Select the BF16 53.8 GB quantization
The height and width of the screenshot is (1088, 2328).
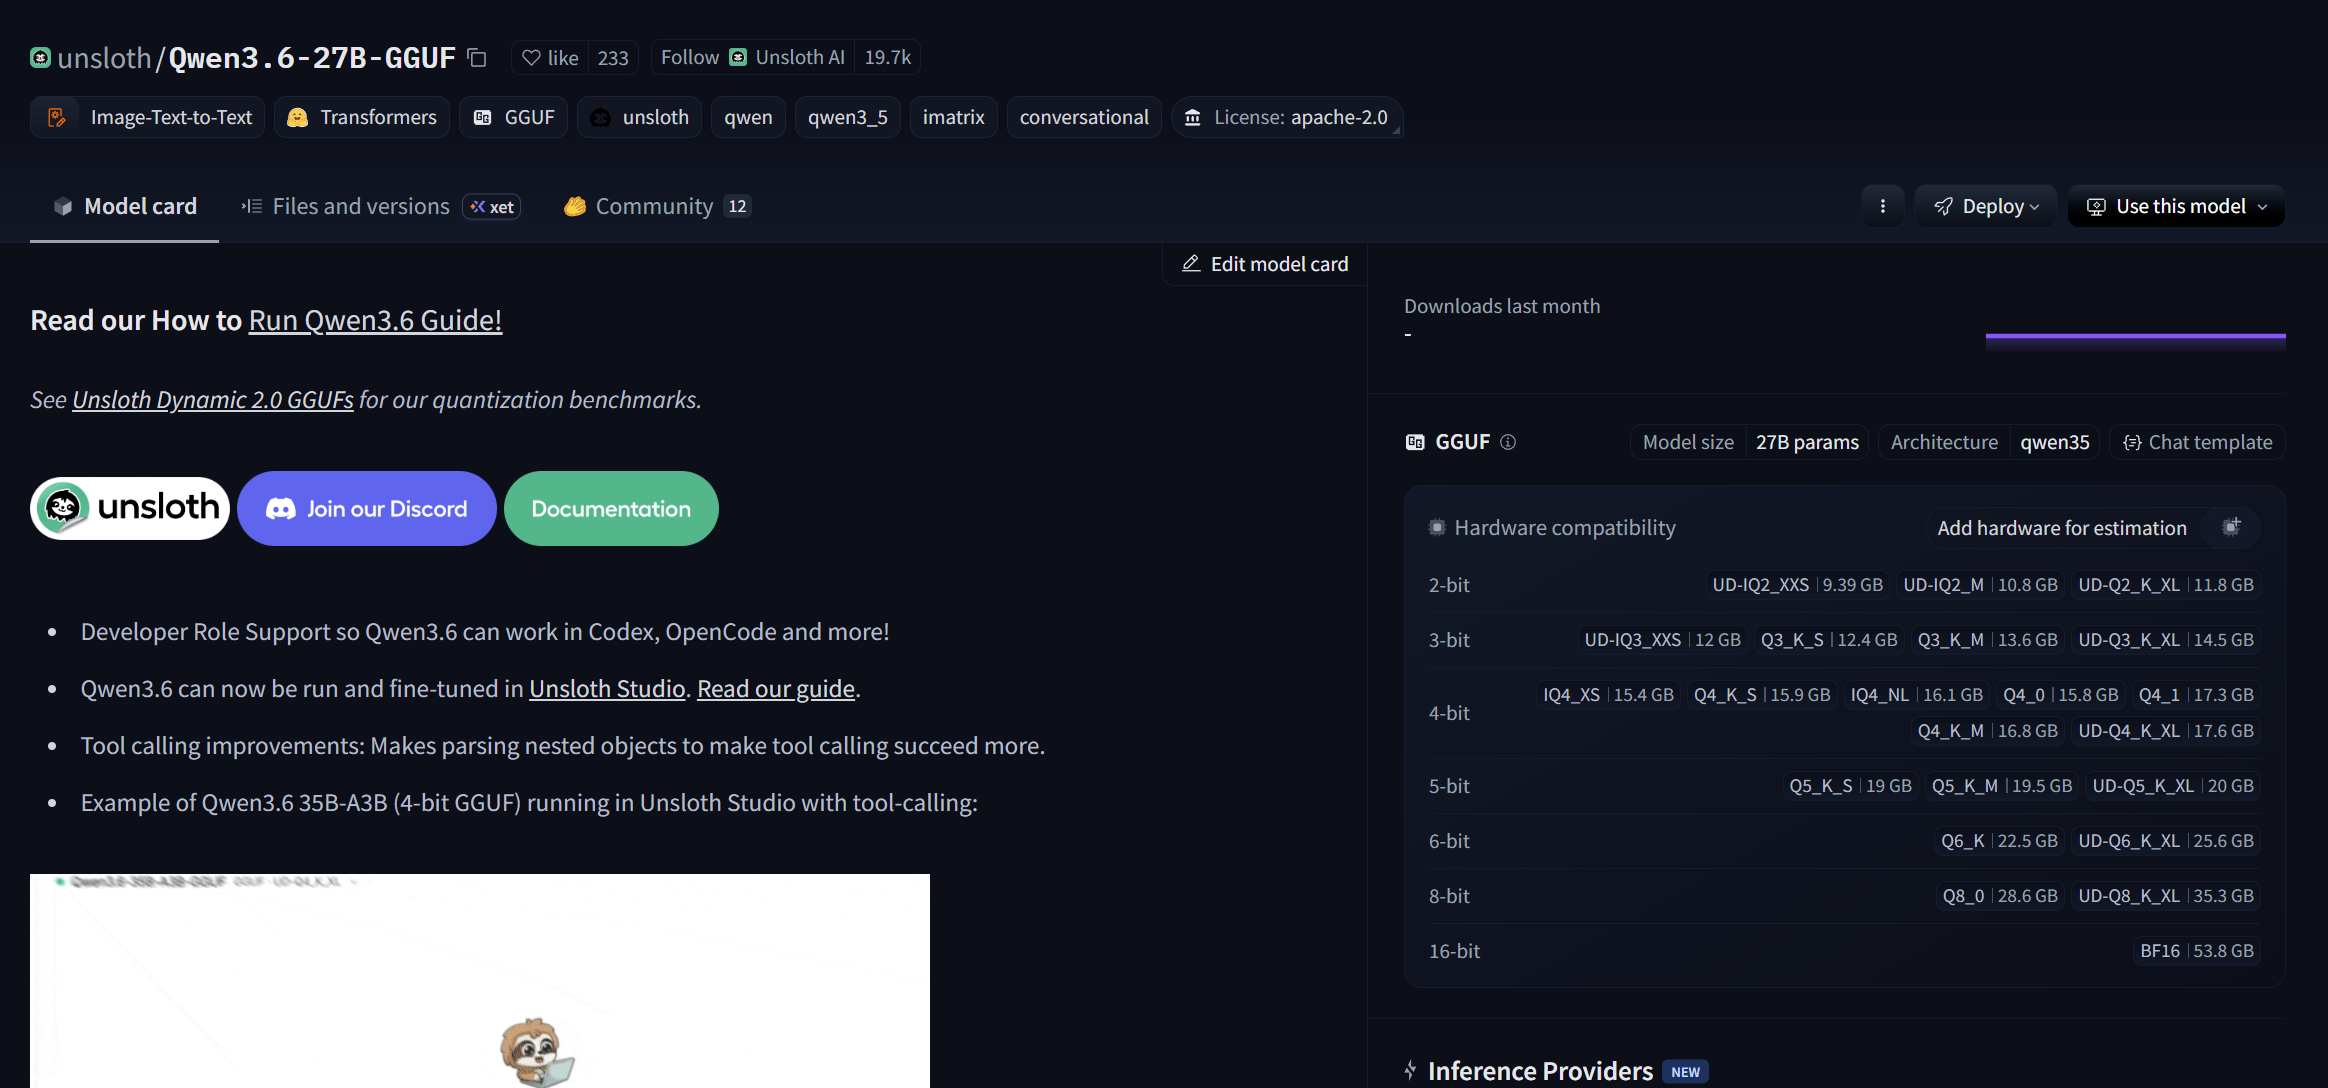click(2197, 951)
